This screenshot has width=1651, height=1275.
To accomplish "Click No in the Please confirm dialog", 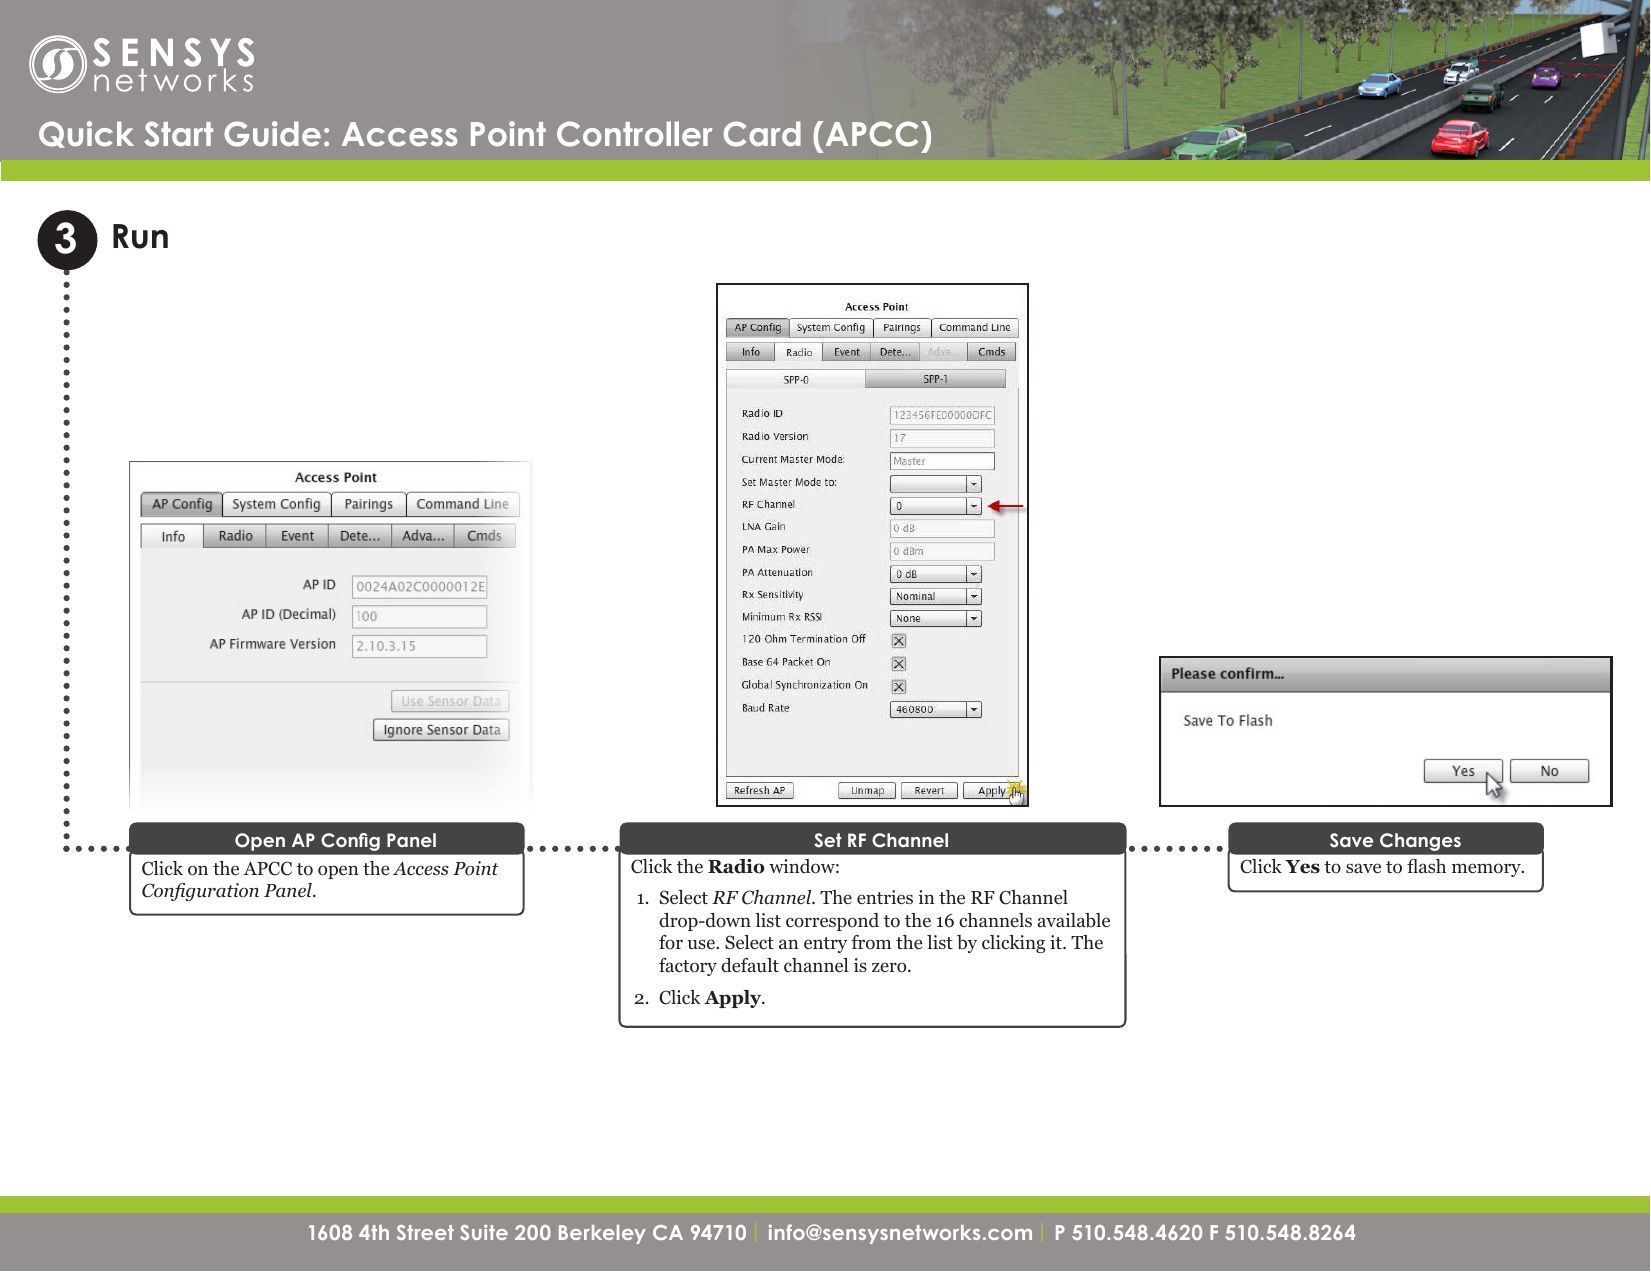I will point(1549,771).
